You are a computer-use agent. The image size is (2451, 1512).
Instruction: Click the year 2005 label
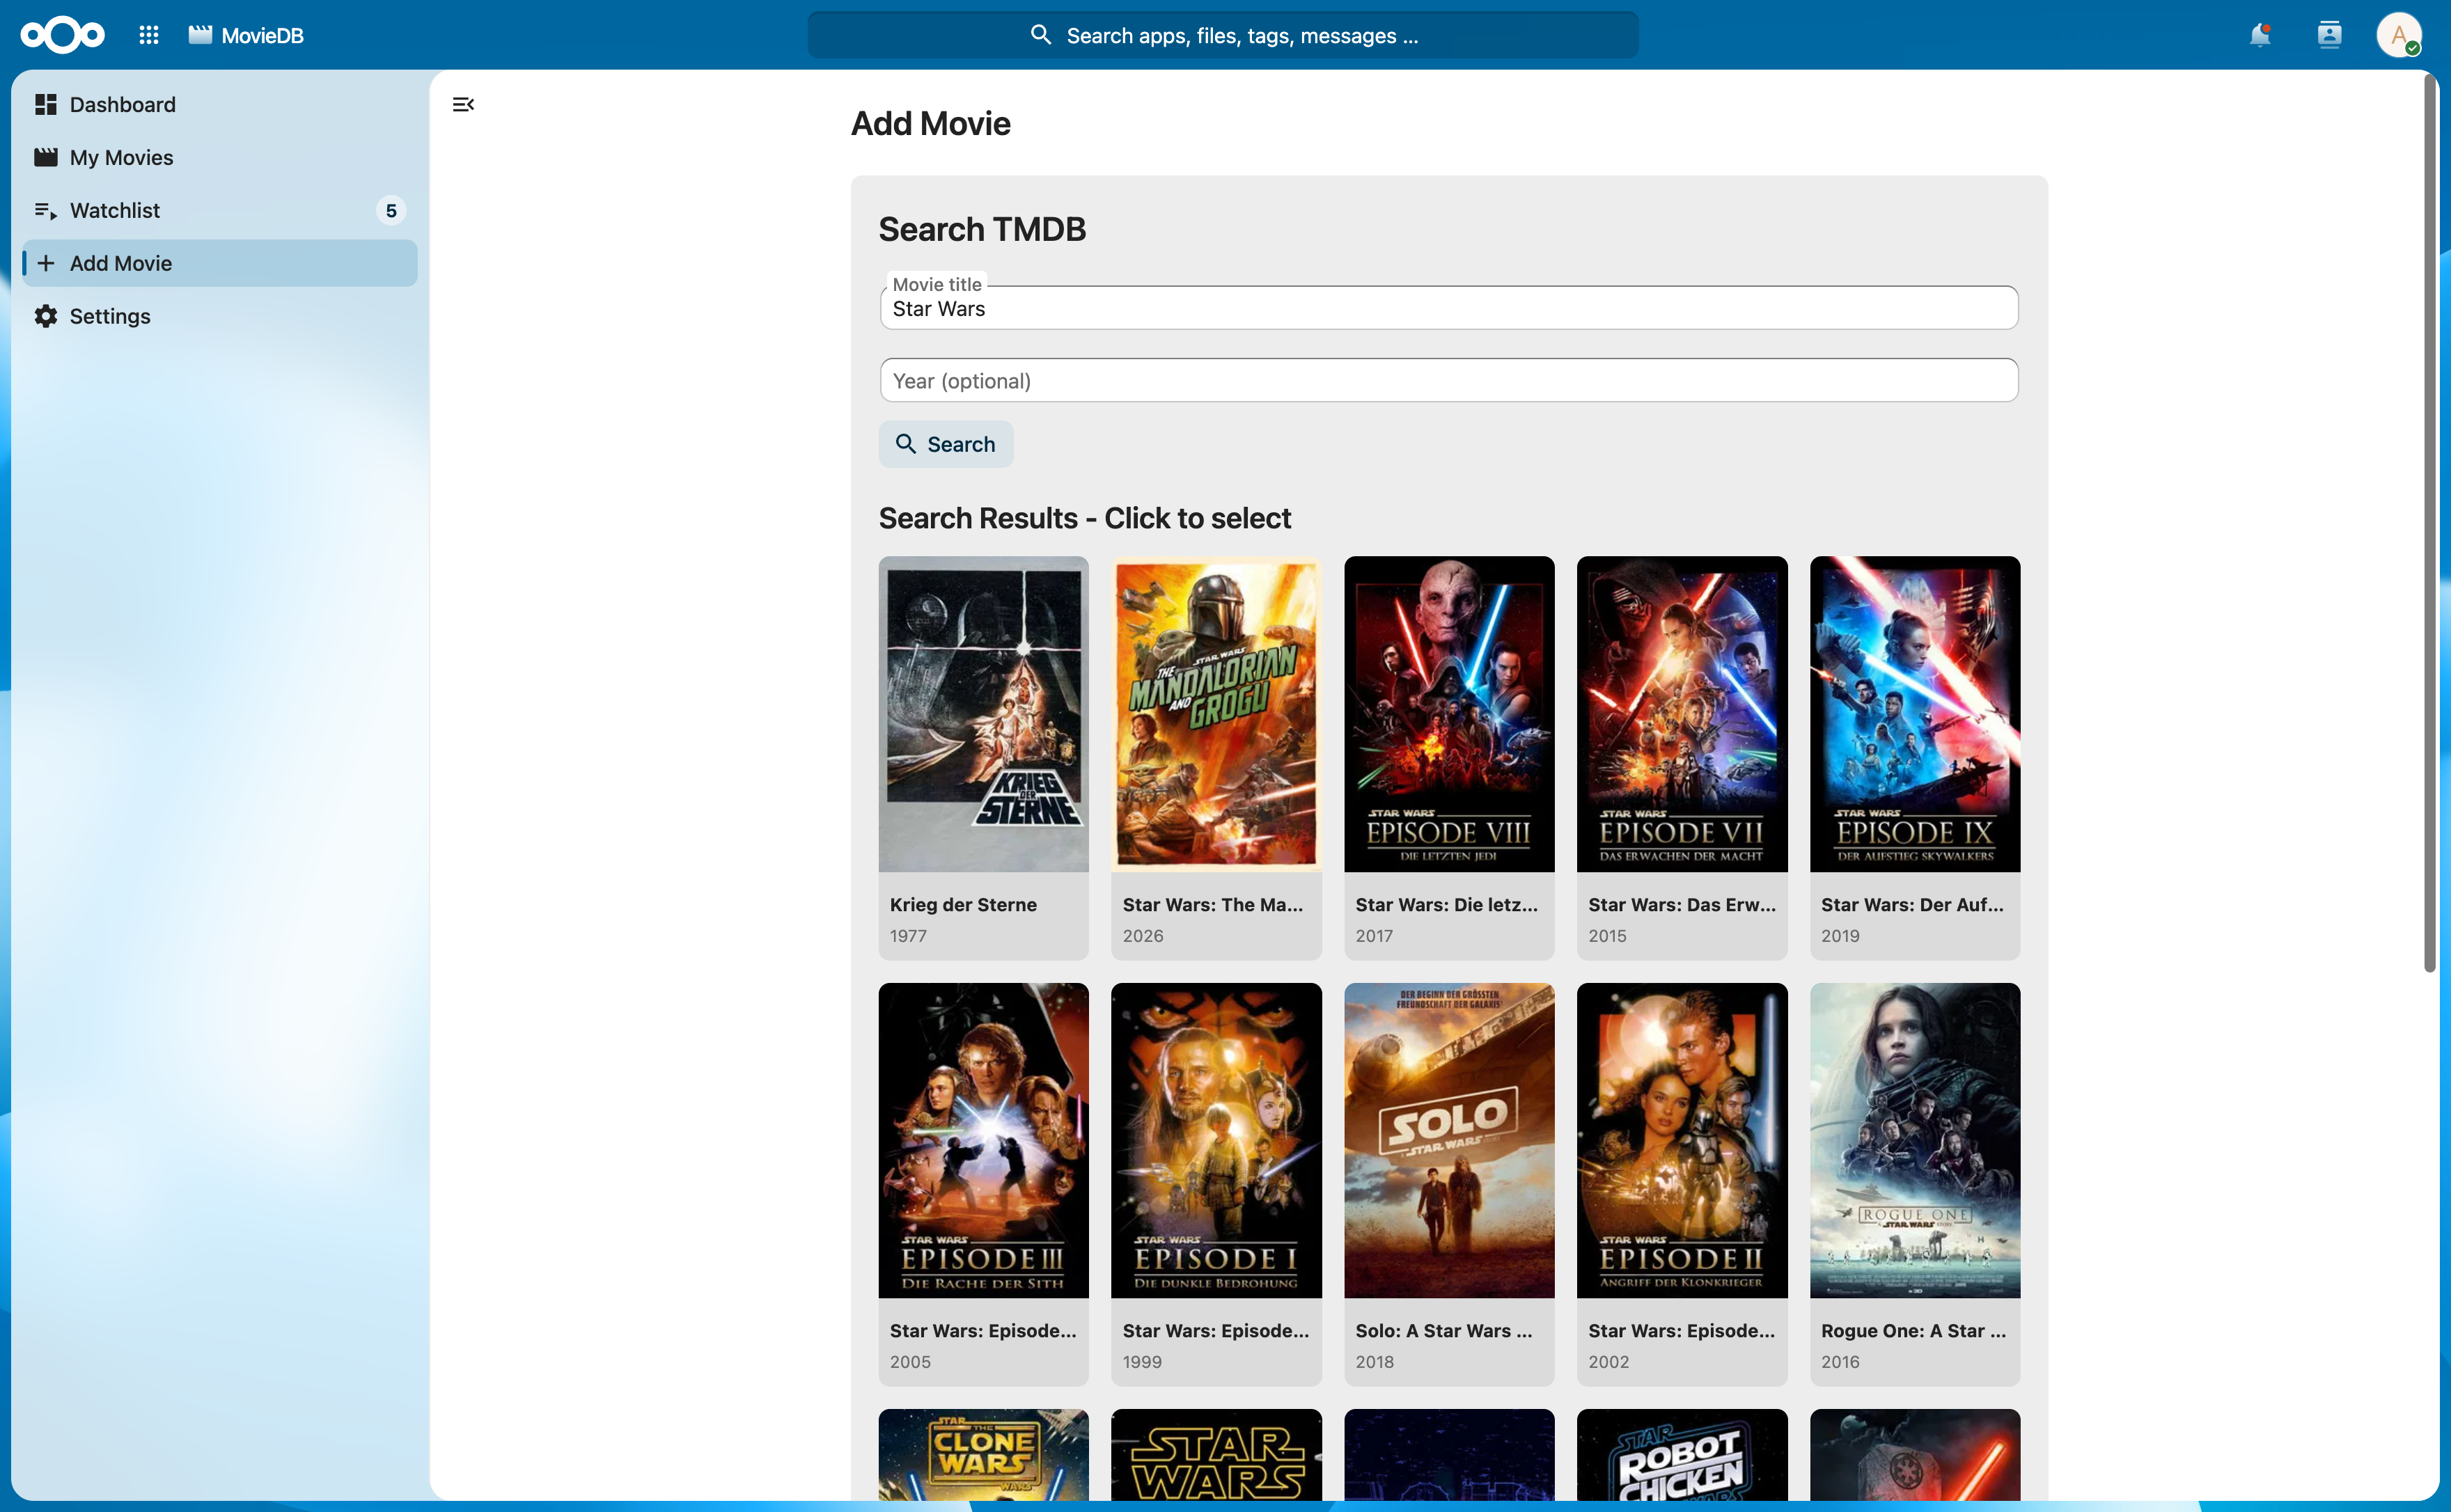pos(910,1361)
